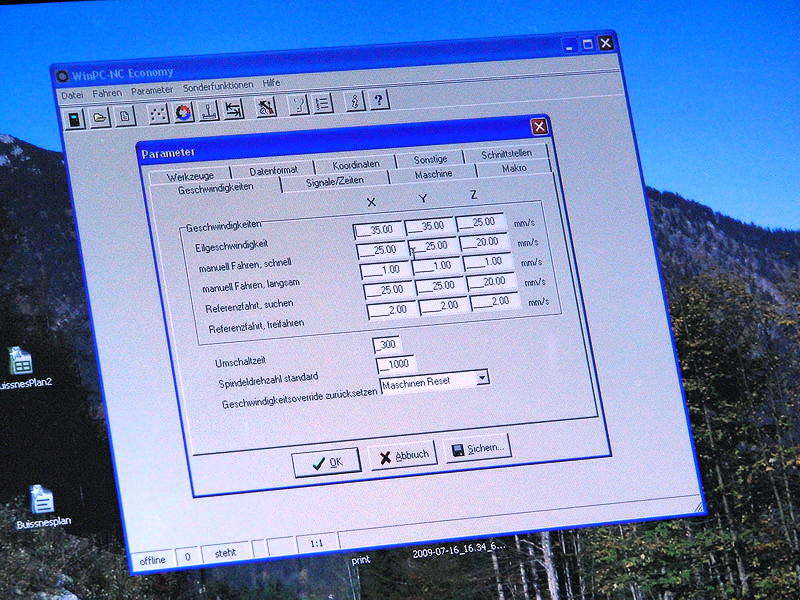The width and height of the screenshot is (800, 600).
Task: Switch to the Schnittstellen tab
Action: pyautogui.click(x=506, y=154)
